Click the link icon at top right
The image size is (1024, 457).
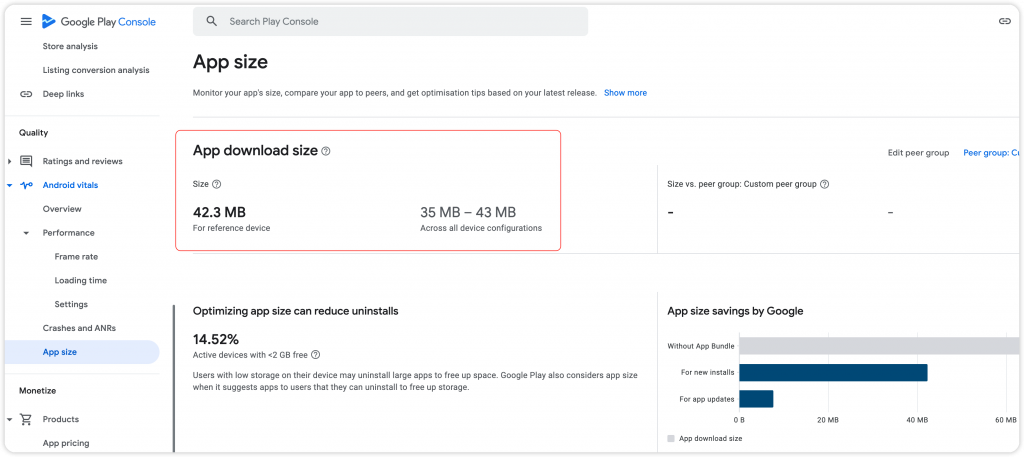[1005, 21]
